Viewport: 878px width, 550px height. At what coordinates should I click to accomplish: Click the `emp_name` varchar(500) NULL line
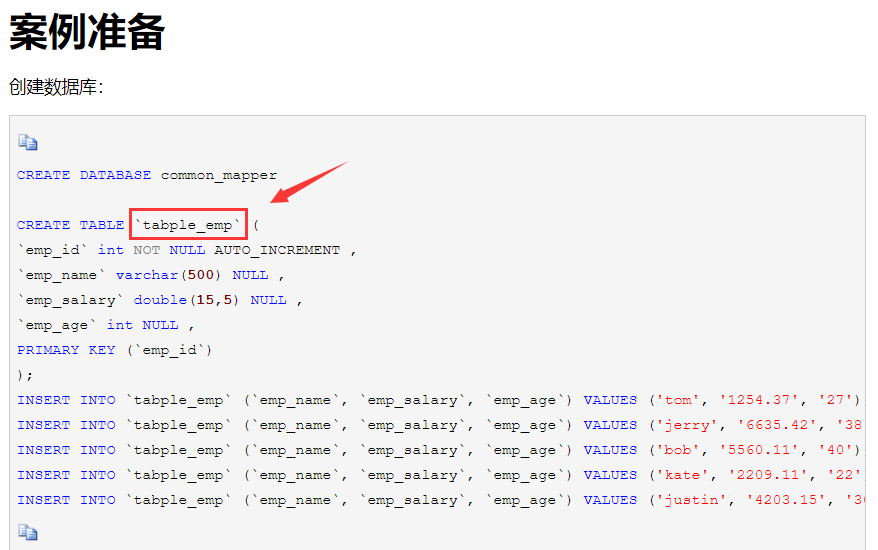pos(151,275)
